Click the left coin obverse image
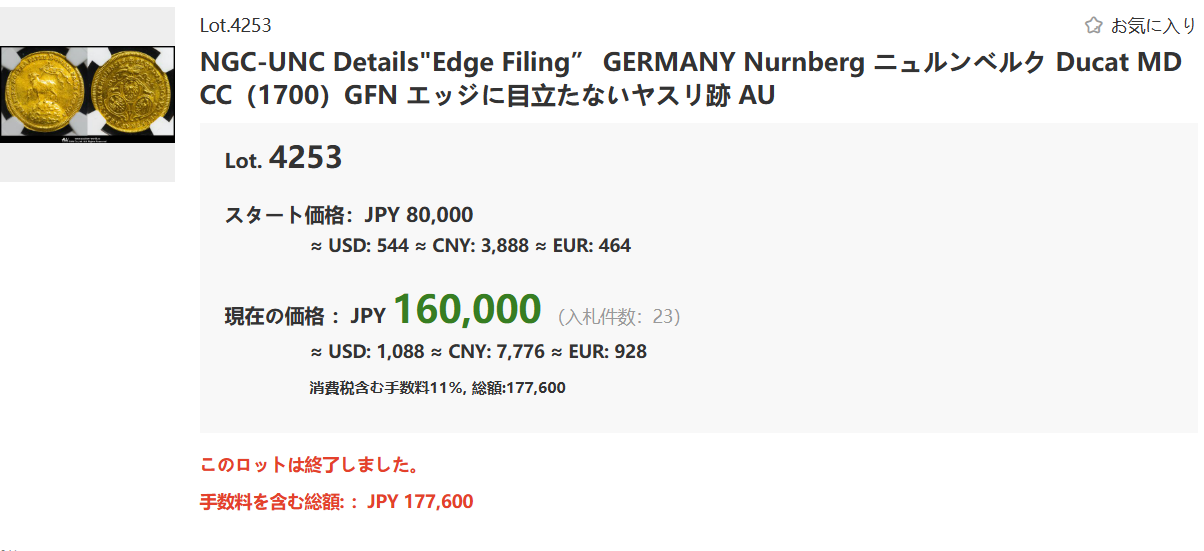Image resolution: width=1204 pixels, height=551 pixels. click(x=43, y=95)
